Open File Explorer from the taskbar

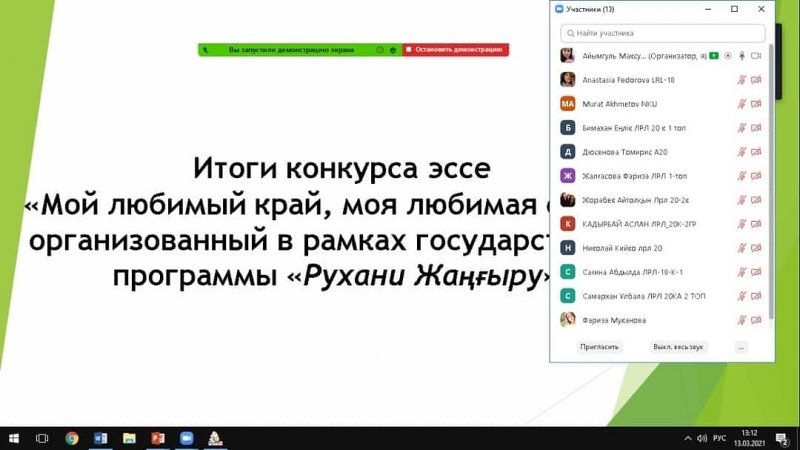pyautogui.click(x=128, y=438)
